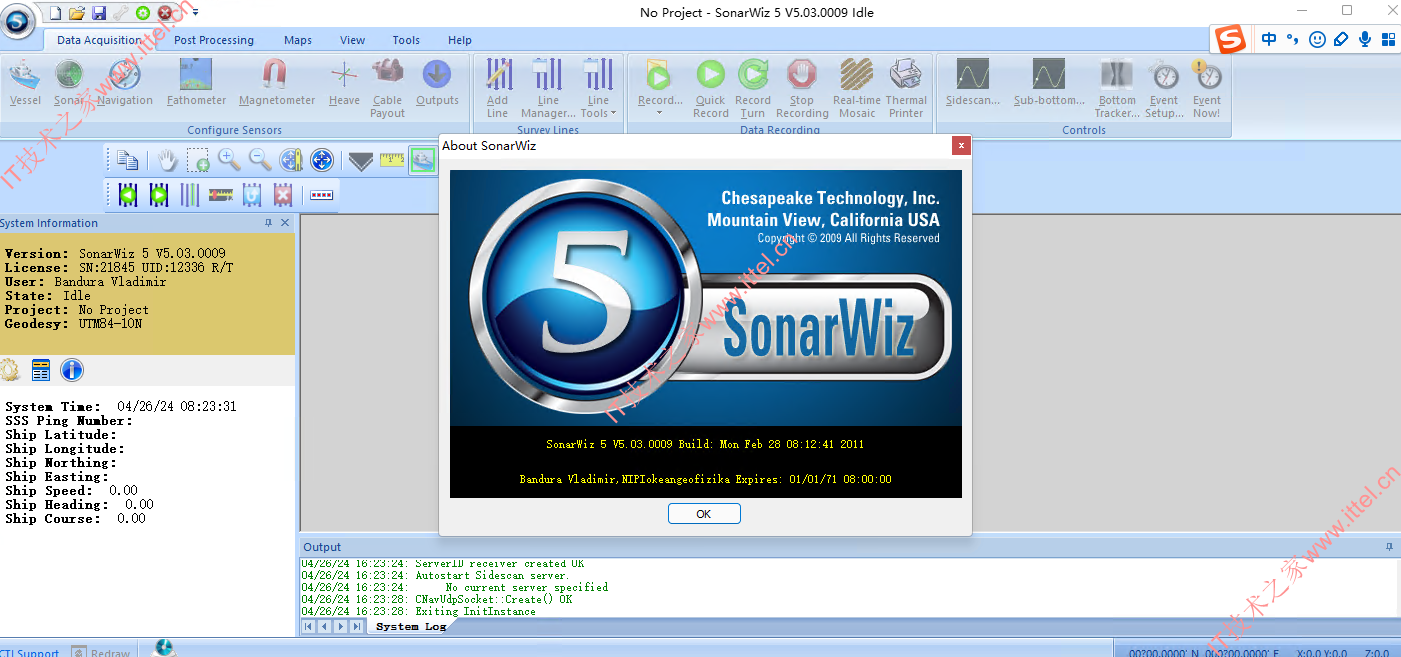Click the zoom to full extents globe icon
Screen dimensions: 1401x657
322,160
